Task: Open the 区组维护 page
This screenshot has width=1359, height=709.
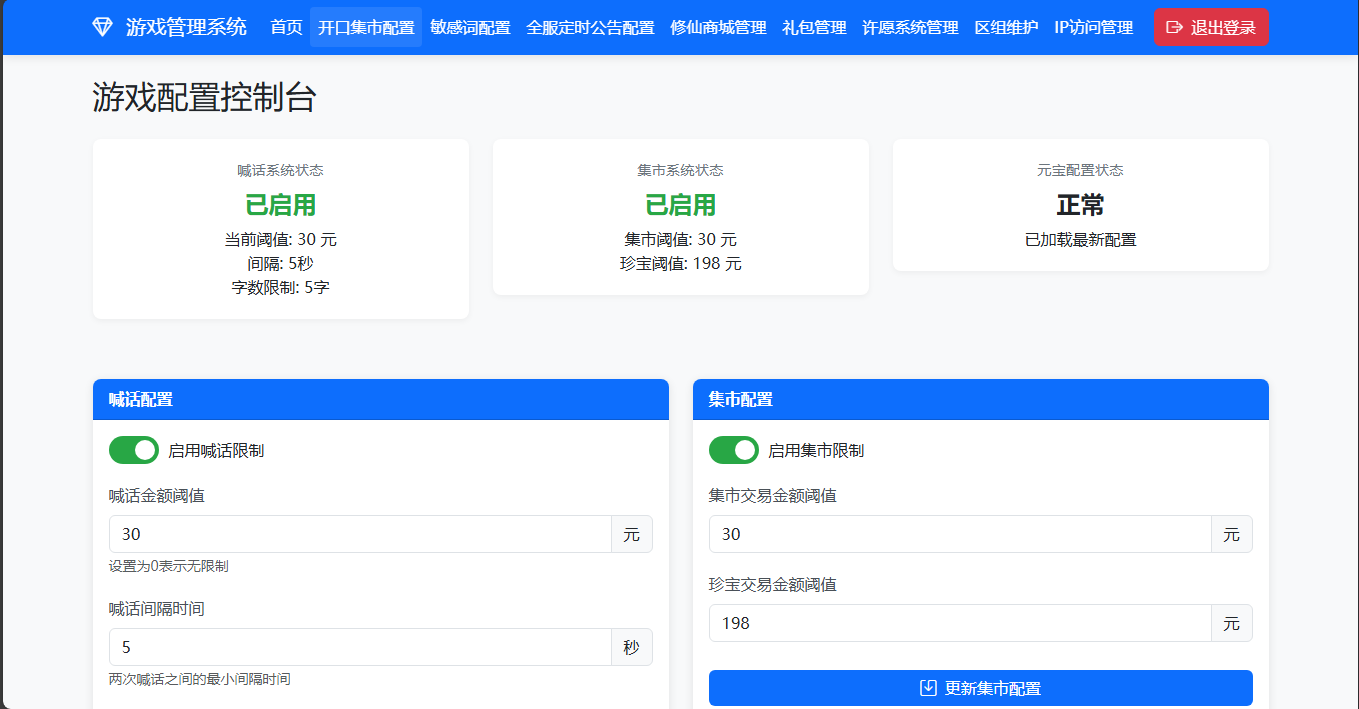Action: [x=1005, y=27]
